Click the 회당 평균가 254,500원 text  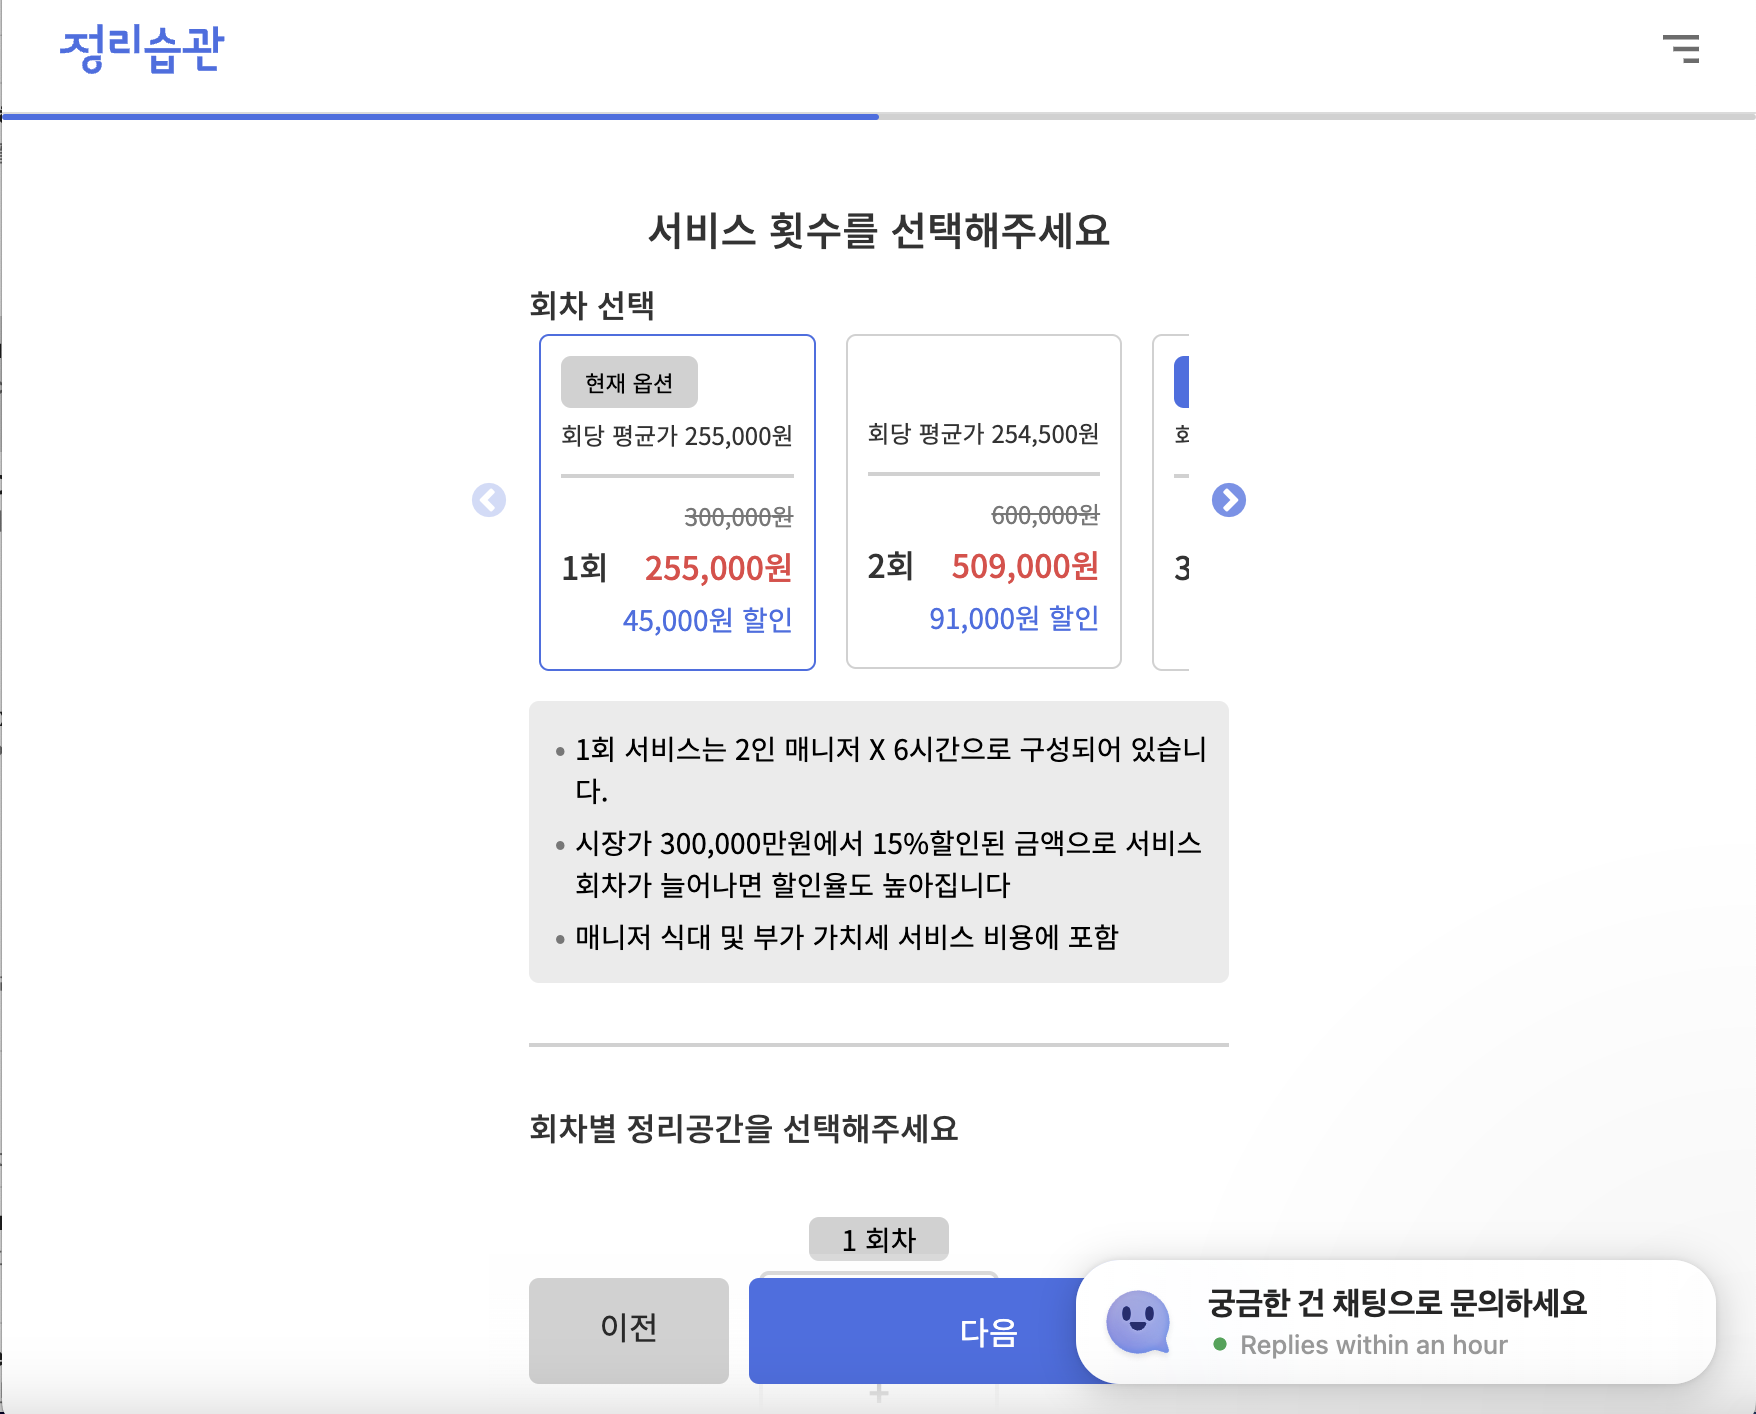click(x=984, y=434)
